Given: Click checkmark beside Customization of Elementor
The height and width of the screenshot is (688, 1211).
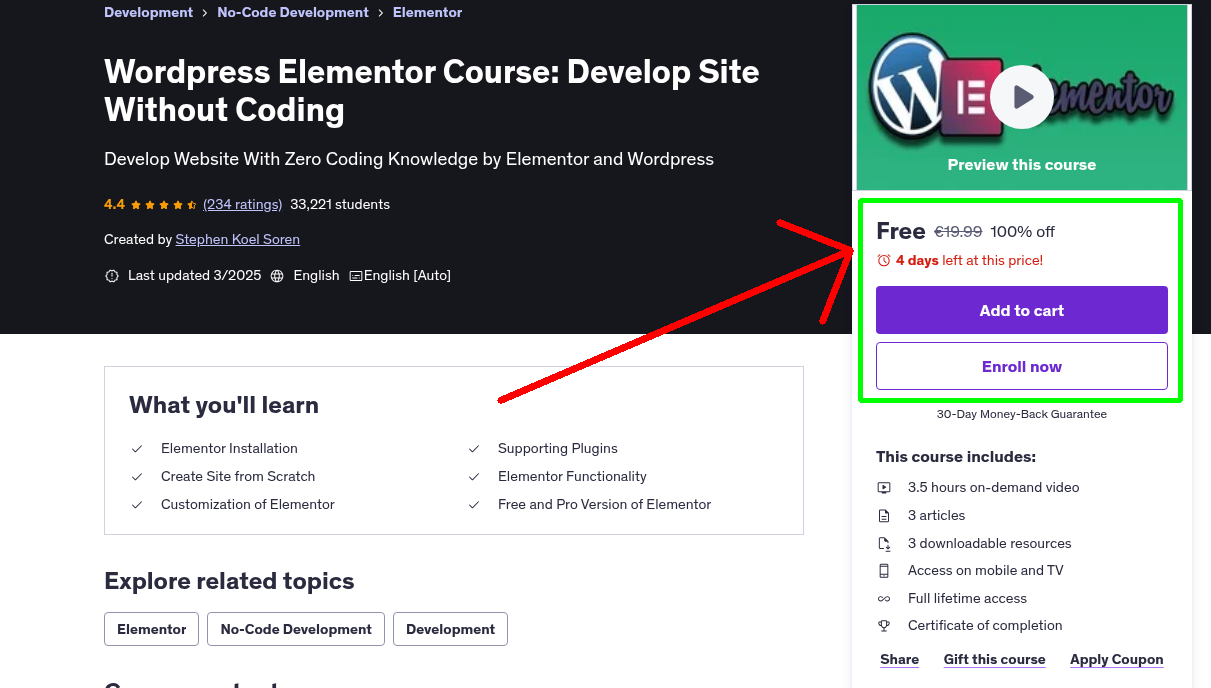Looking at the screenshot, I should click(137, 505).
